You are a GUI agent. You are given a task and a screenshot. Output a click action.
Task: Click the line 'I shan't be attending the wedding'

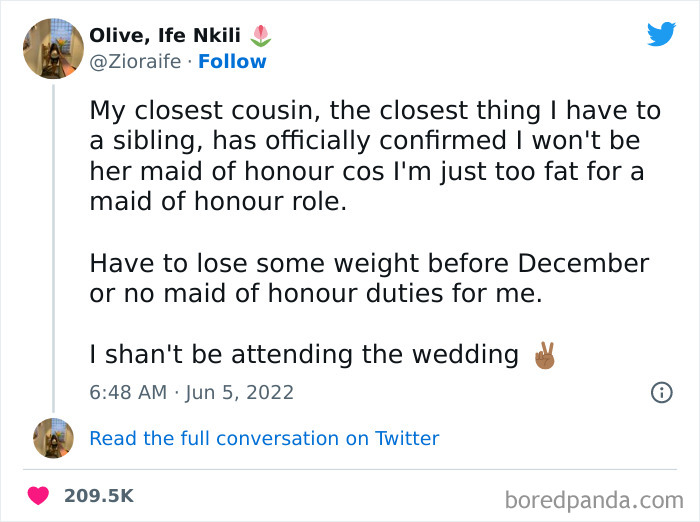303,354
